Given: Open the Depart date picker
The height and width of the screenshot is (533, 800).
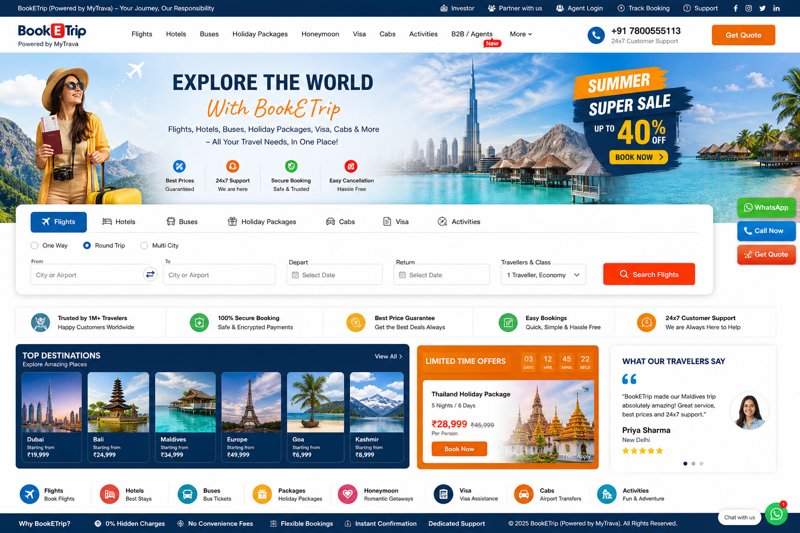Looking at the screenshot, I should (x=335, y=274).
